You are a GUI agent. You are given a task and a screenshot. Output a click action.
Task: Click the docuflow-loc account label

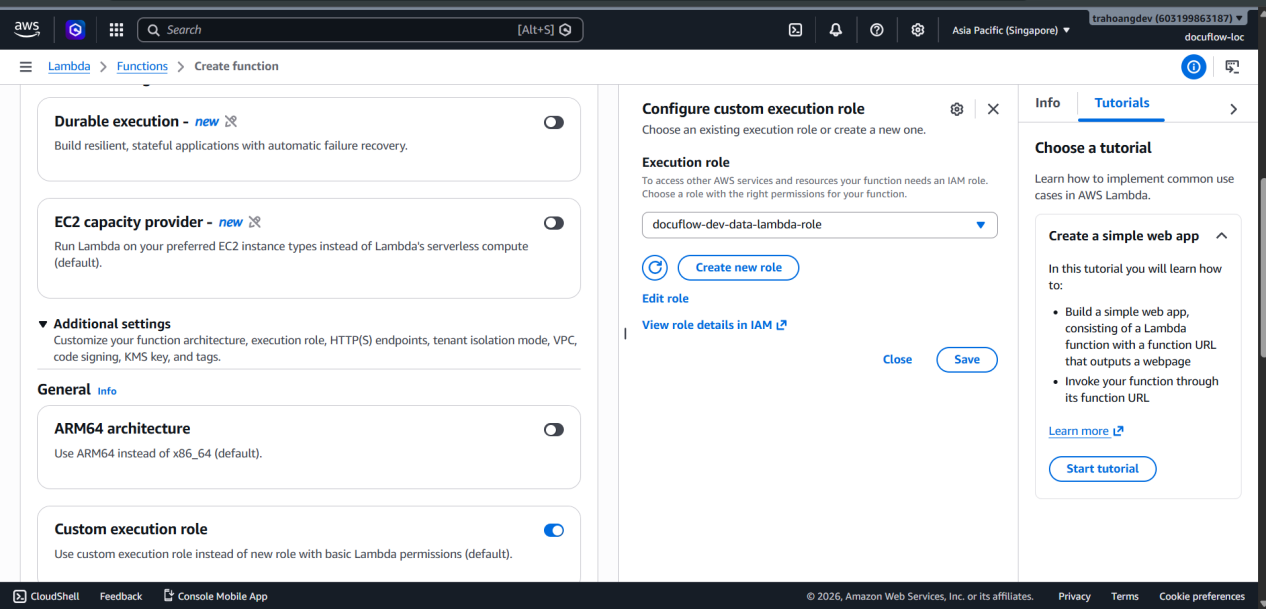coord(1212,37)
